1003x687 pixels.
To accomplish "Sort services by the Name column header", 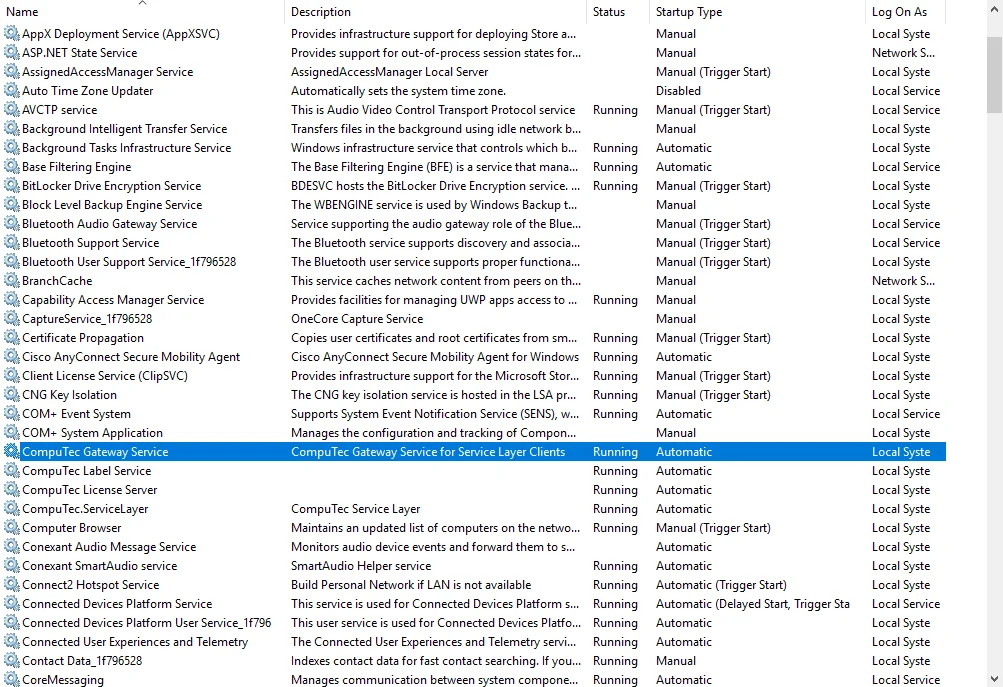I will pos(140,12).
